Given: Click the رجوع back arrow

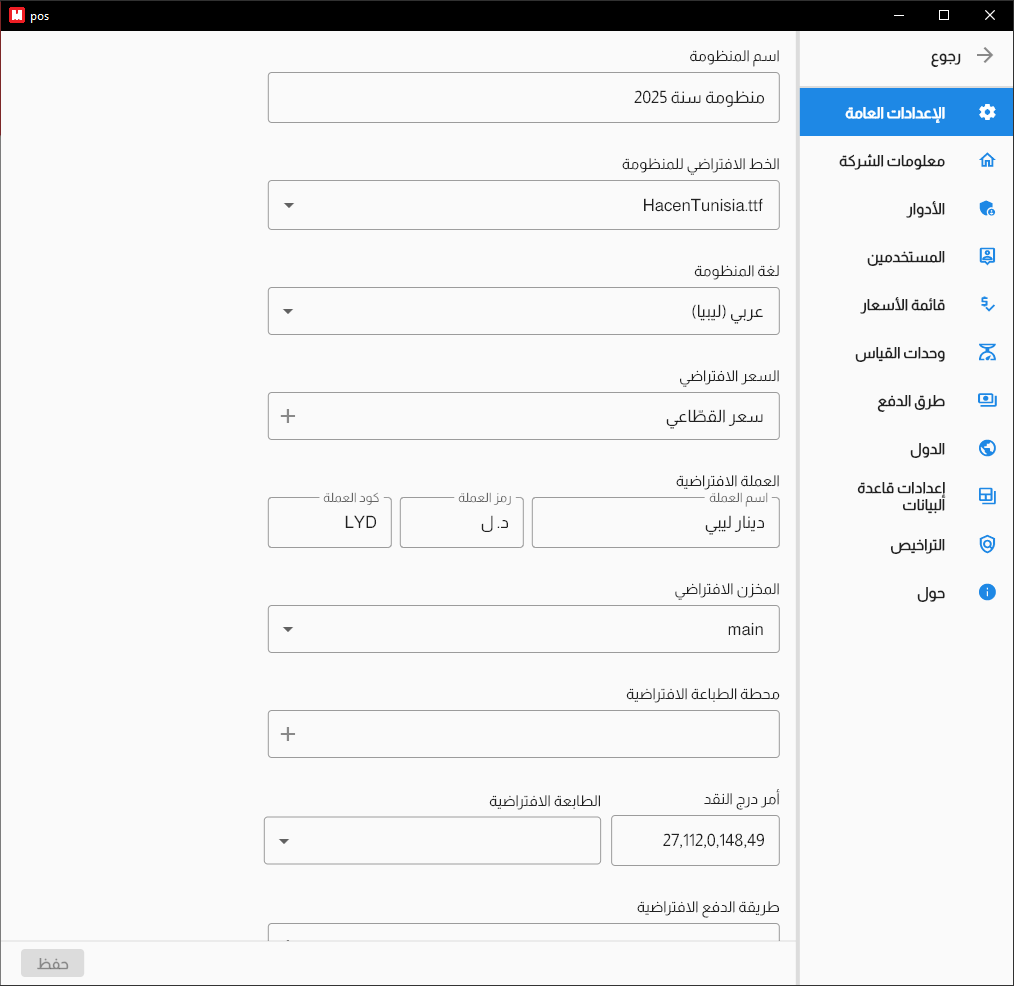Looking at the screenshot, I should [987, 57].
